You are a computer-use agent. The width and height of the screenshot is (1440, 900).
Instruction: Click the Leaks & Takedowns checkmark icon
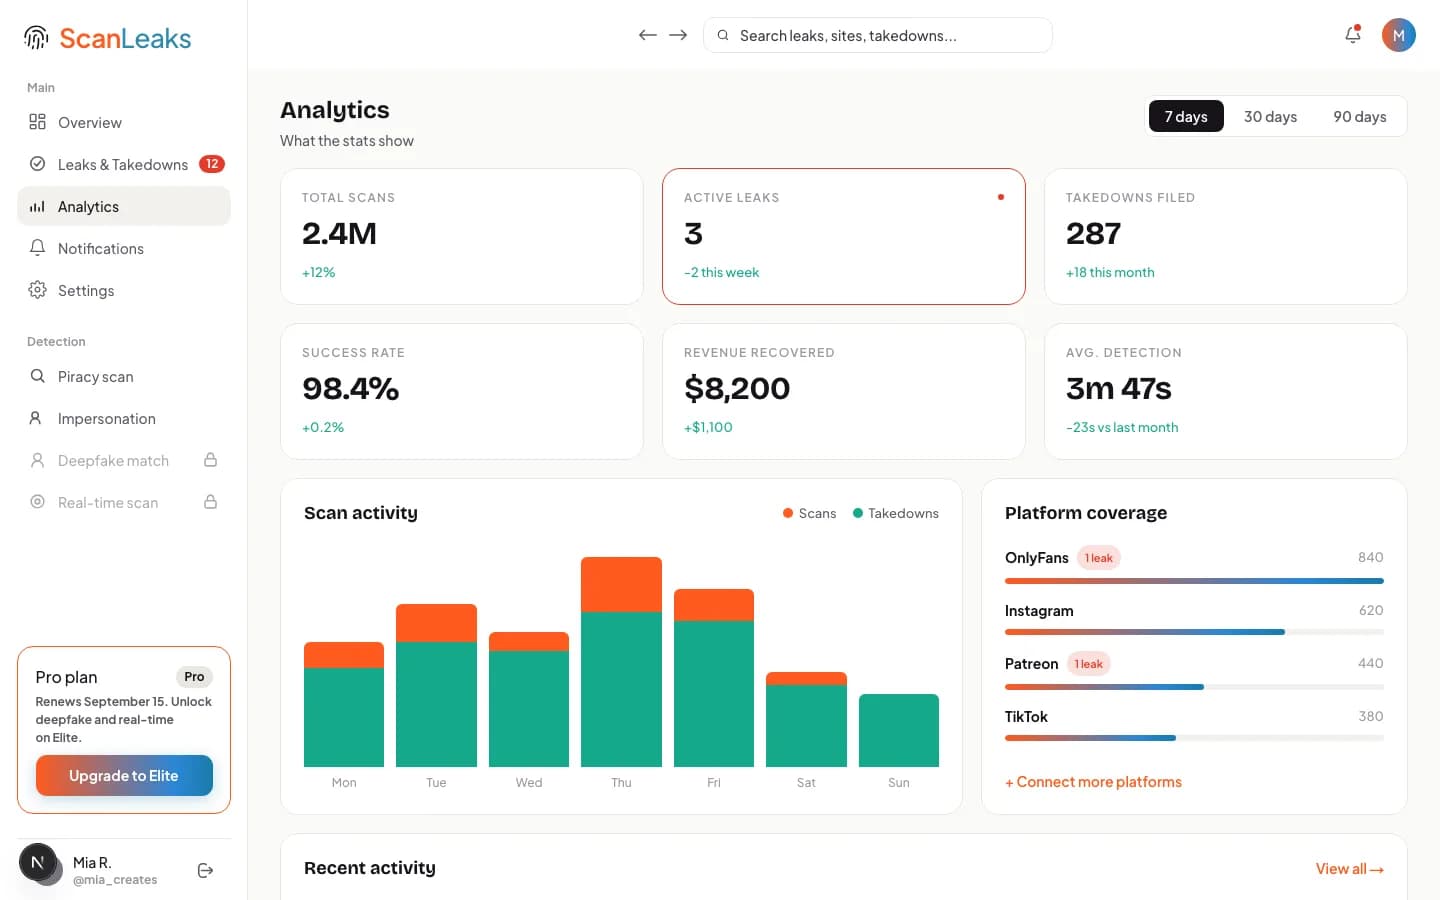tap(37, 164)
